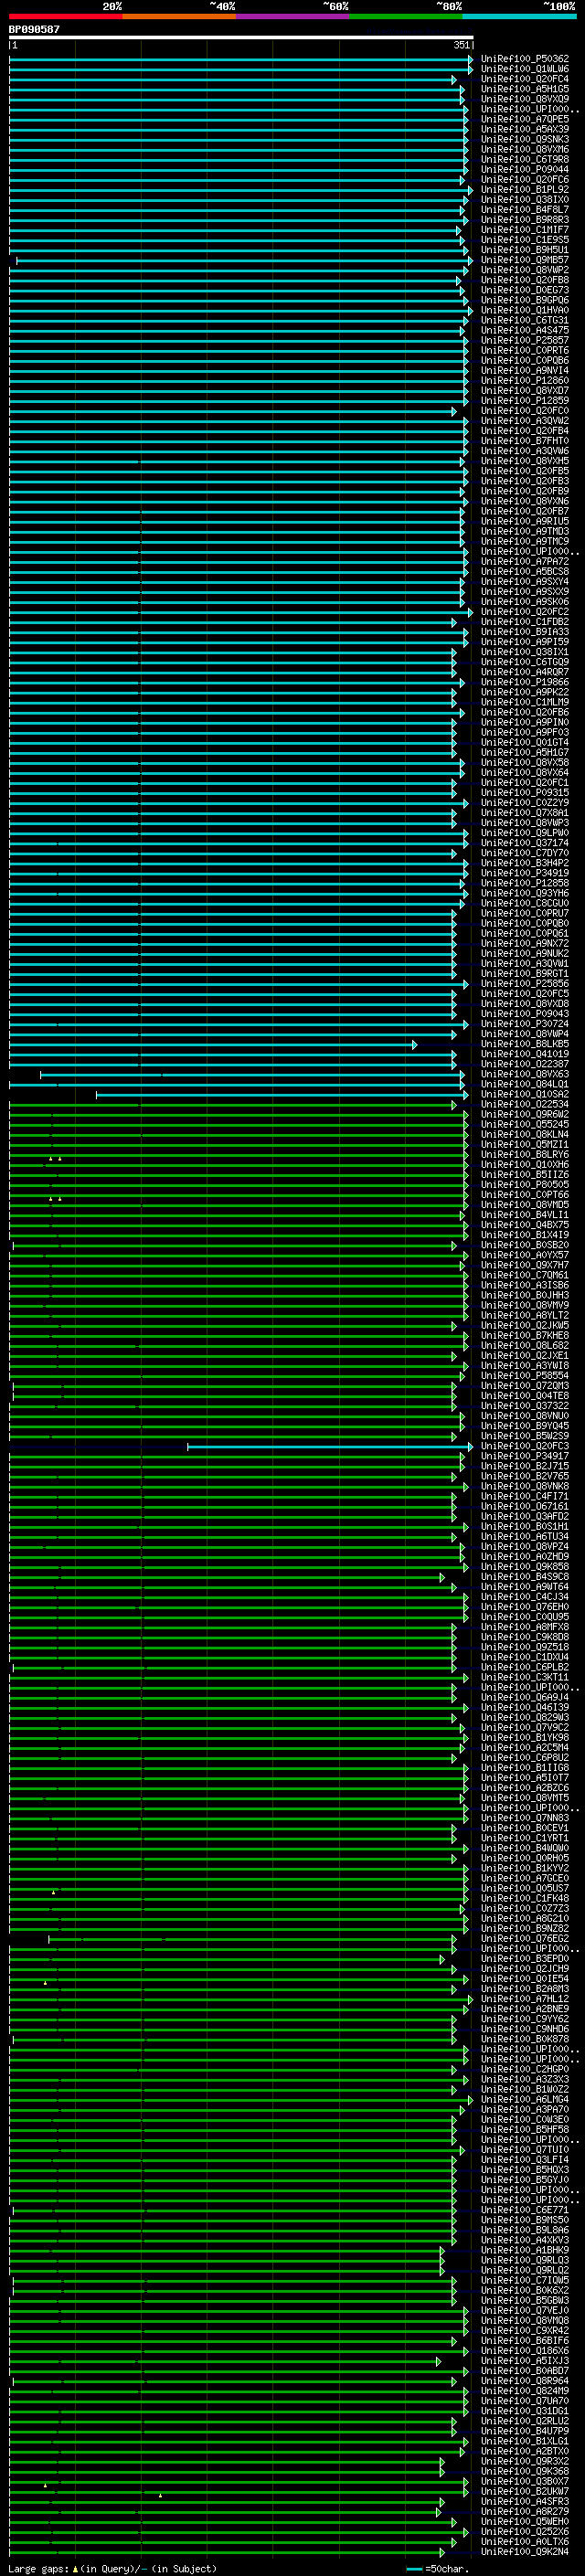Open hit UniRef100_P09044
Viewport: 585px width, 2576px height.
[x=525, y=170]
